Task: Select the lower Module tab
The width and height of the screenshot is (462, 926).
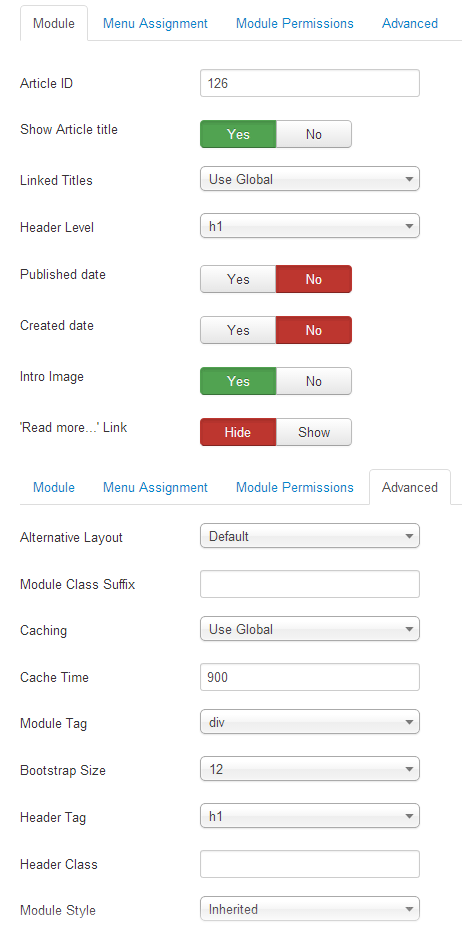Action: [x=54, y=487]
